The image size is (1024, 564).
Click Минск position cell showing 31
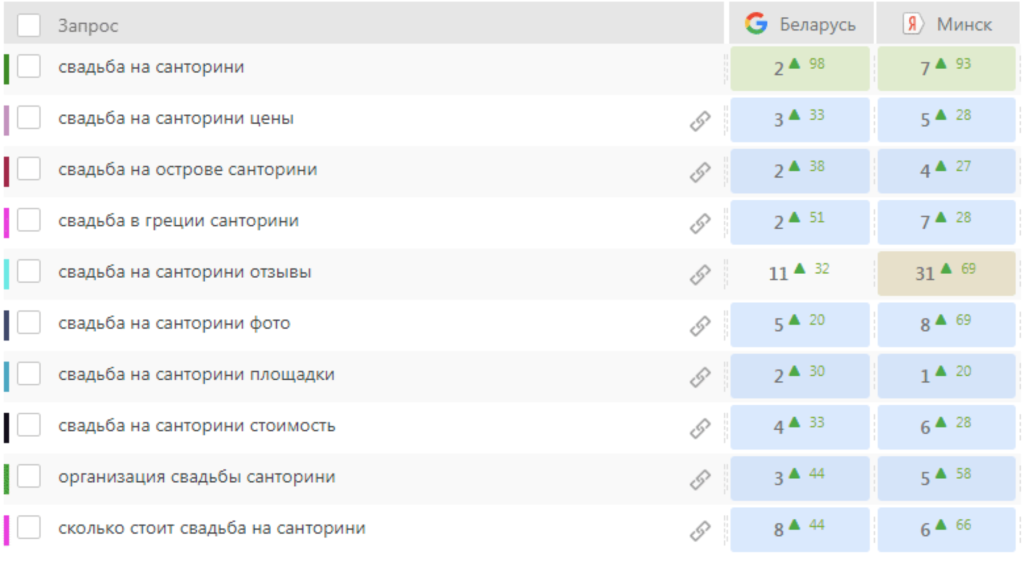946,273
